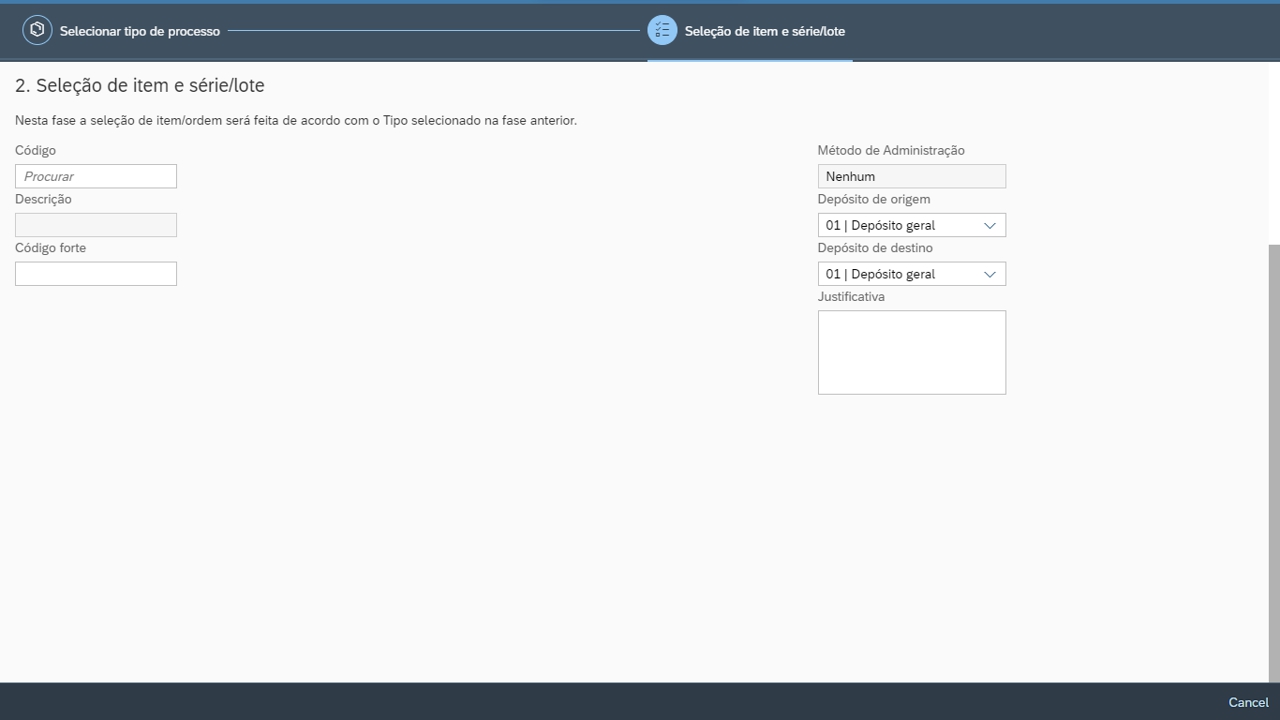Click the process type step icon

[x=37, y=30]
